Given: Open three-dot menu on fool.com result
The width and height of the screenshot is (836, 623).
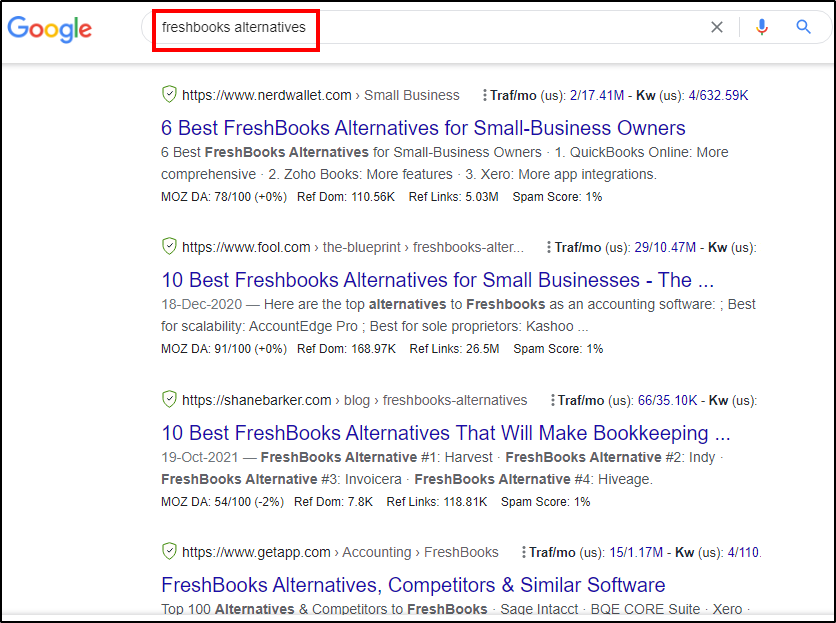Looking at the screenshot, I should point(550,247).
